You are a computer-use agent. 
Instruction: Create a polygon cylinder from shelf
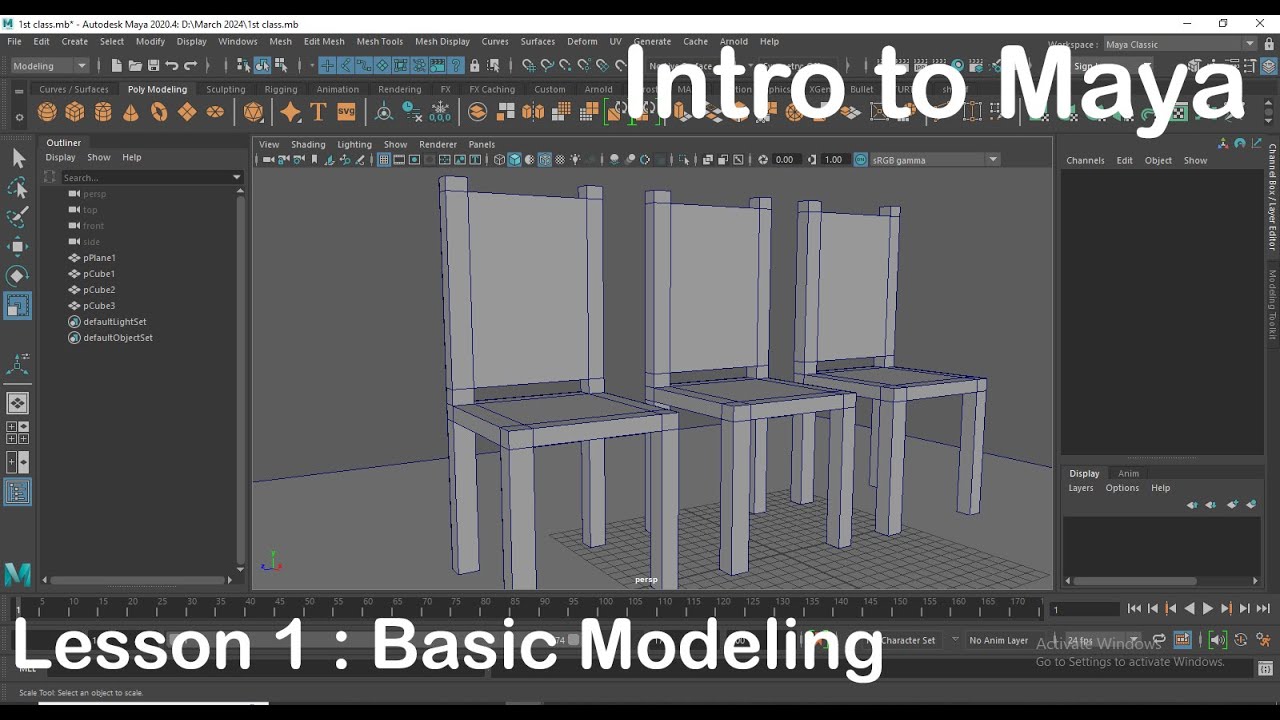click(103, 112)
